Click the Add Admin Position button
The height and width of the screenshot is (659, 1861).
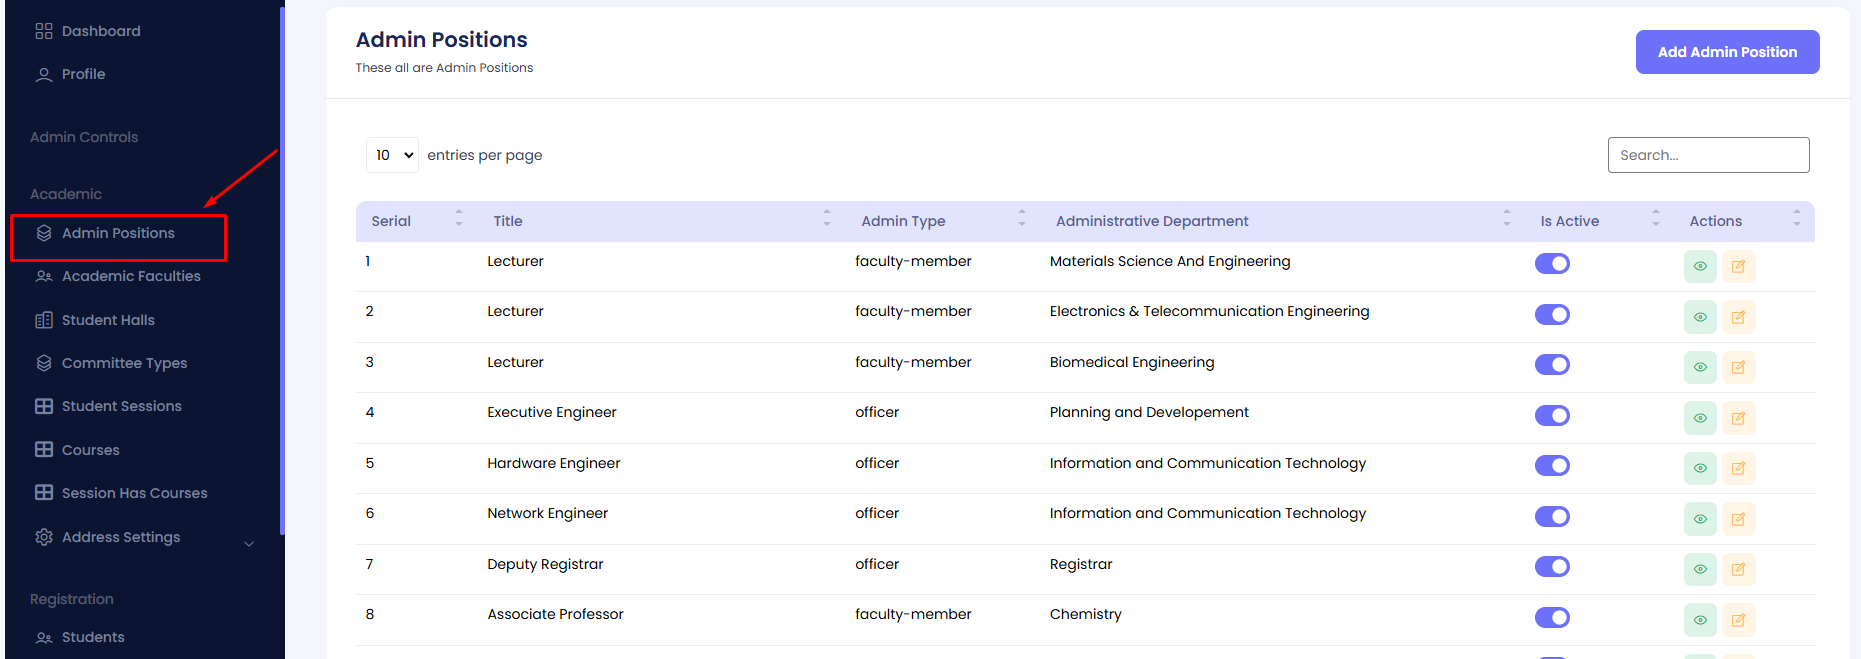(1727, 52)
